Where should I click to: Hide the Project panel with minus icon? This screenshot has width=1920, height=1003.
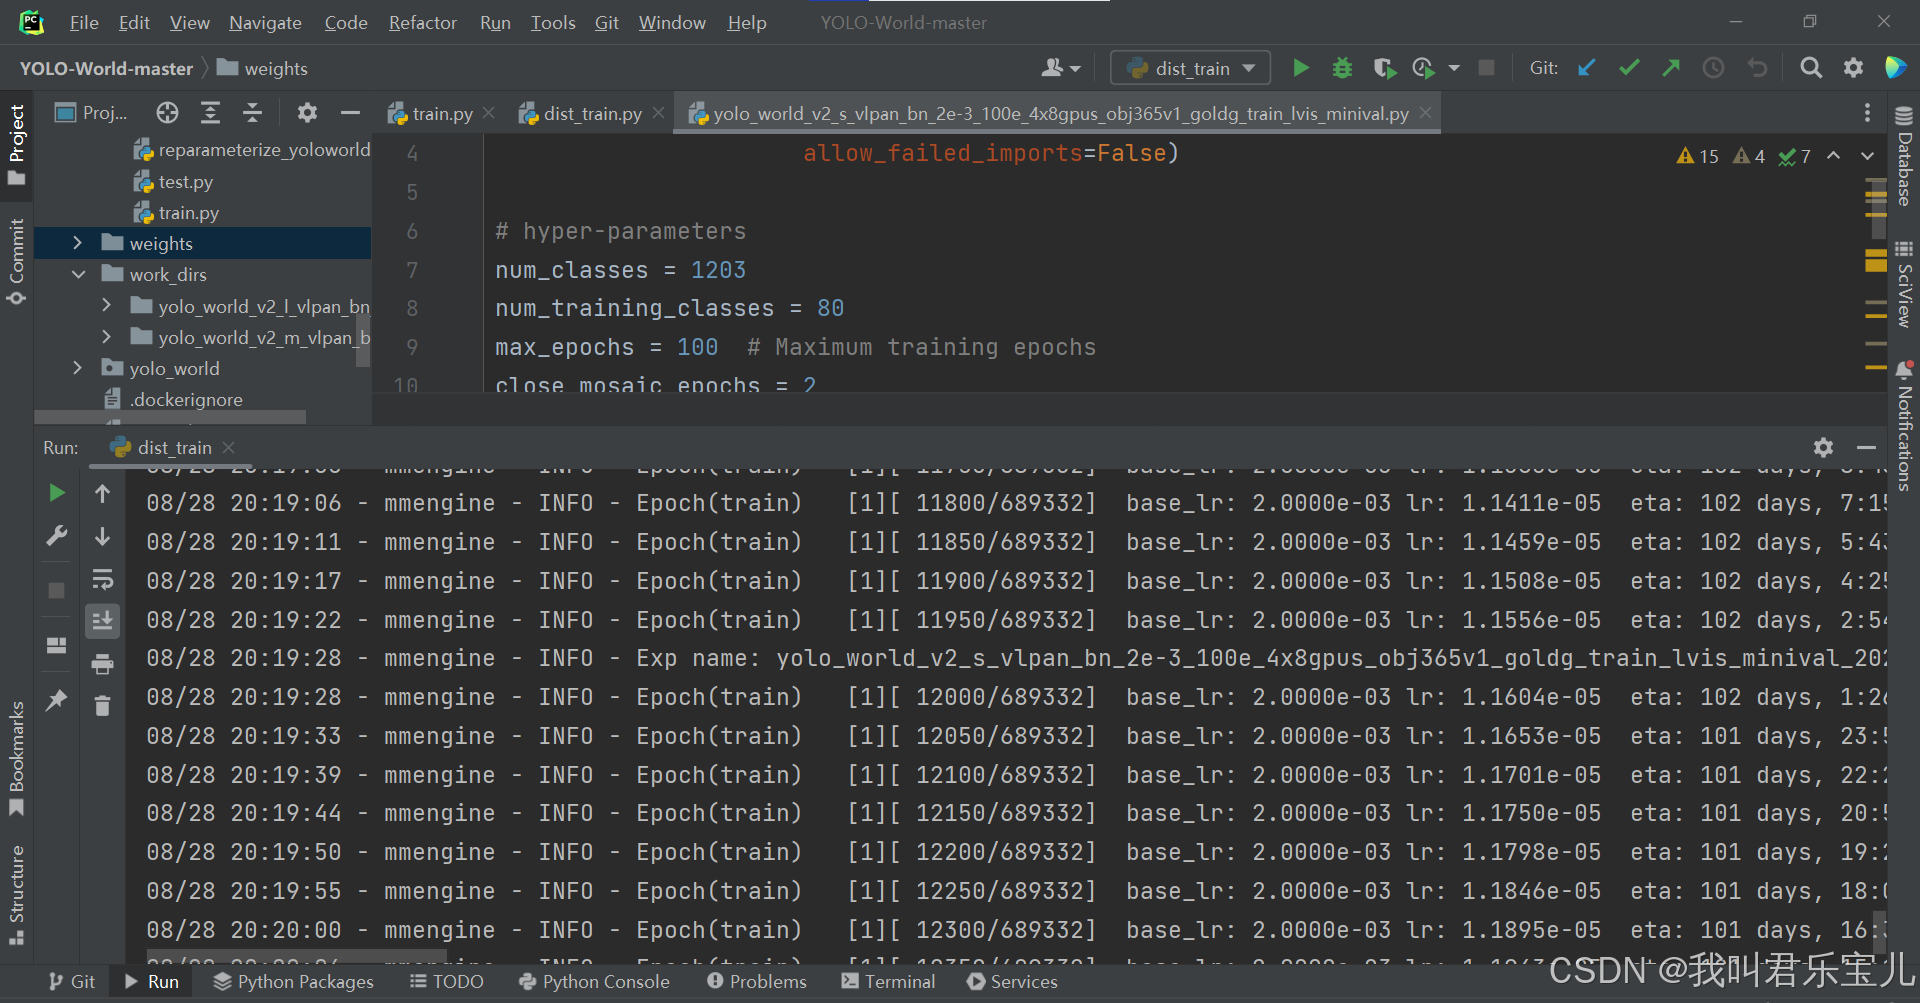(350, 113)
